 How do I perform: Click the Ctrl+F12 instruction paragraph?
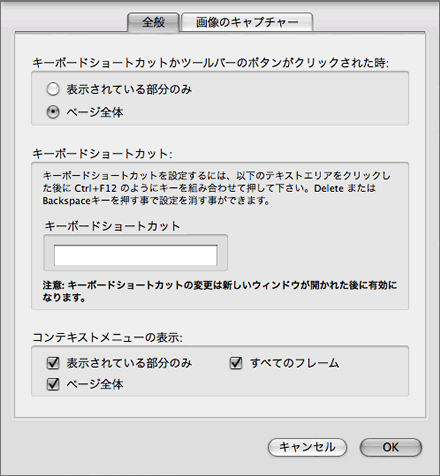coord(216,188)
